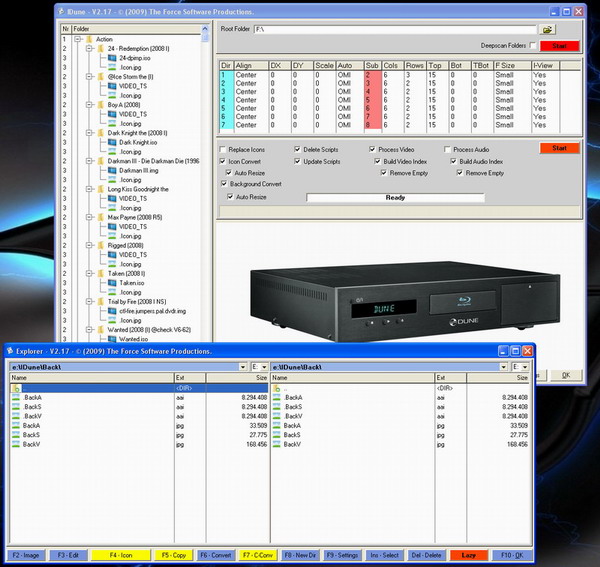Viewport: 600px width, 567px height.
Task: Click BackV jpg icon in left pane
Action: point(16,444)
